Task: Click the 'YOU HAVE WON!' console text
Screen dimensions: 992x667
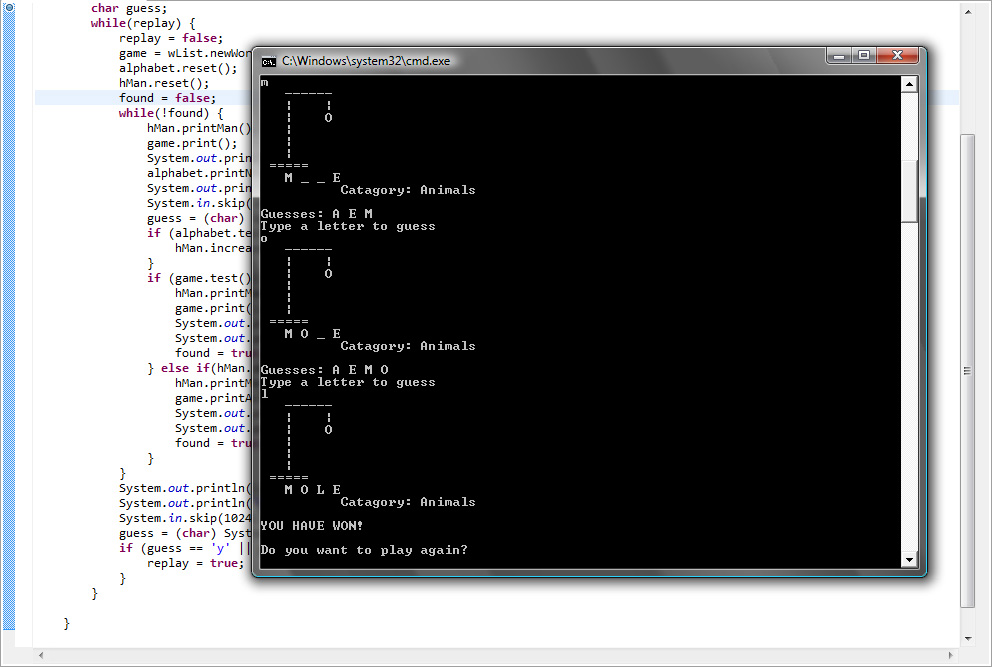Action: (311, 526)
